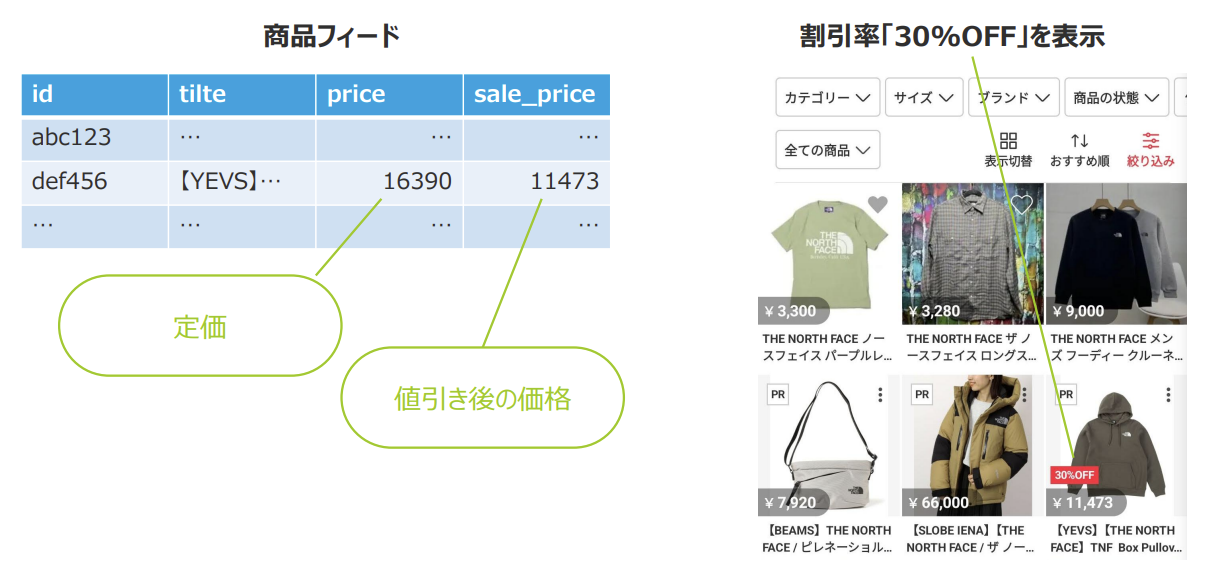Viewport: 1209px width, 587px height.
Task: Open the navy crewneck sweatshirt thumbnail
Action: pyautogui.click(x=1115, y=253)
